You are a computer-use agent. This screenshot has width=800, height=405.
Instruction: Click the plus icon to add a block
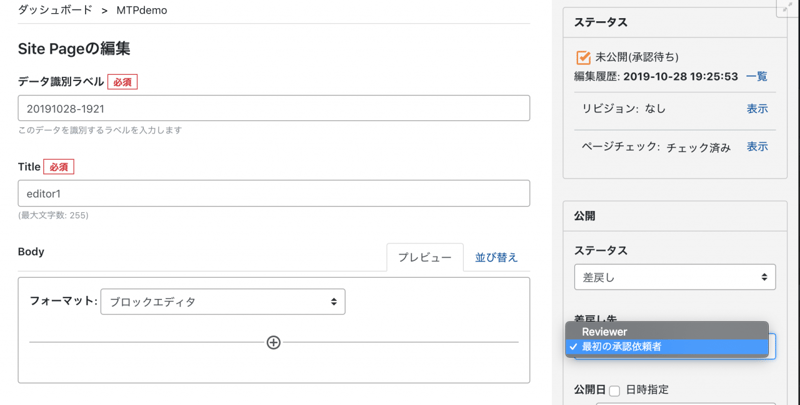[x=273, y=342]
